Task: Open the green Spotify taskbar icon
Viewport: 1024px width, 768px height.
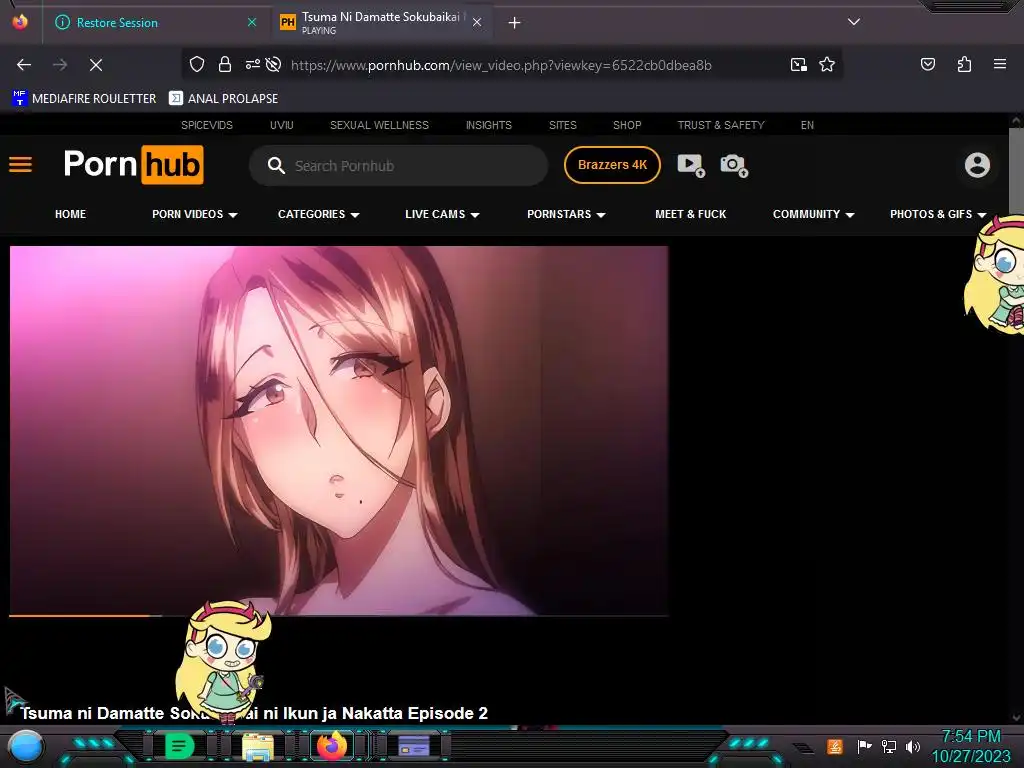Action: (180, 746)
